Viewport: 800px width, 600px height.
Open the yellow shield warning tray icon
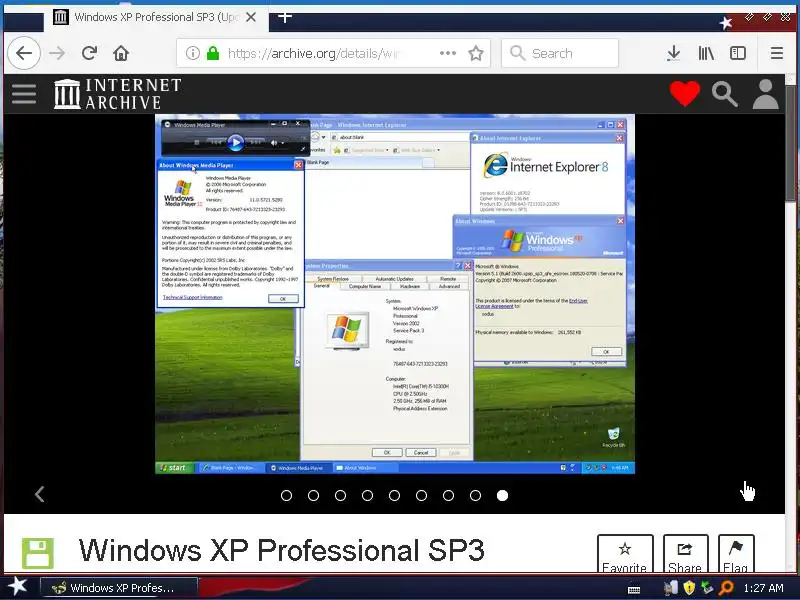(x=689, y=588)
